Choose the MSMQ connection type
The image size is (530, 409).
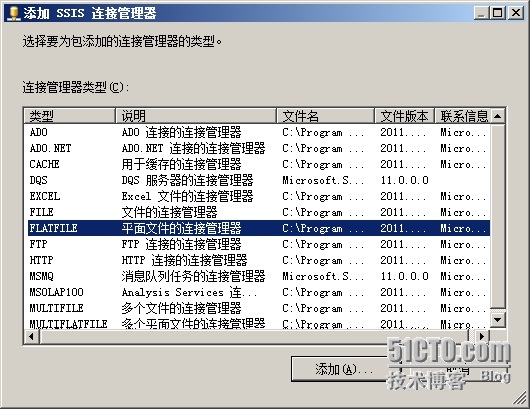point(259,276)
